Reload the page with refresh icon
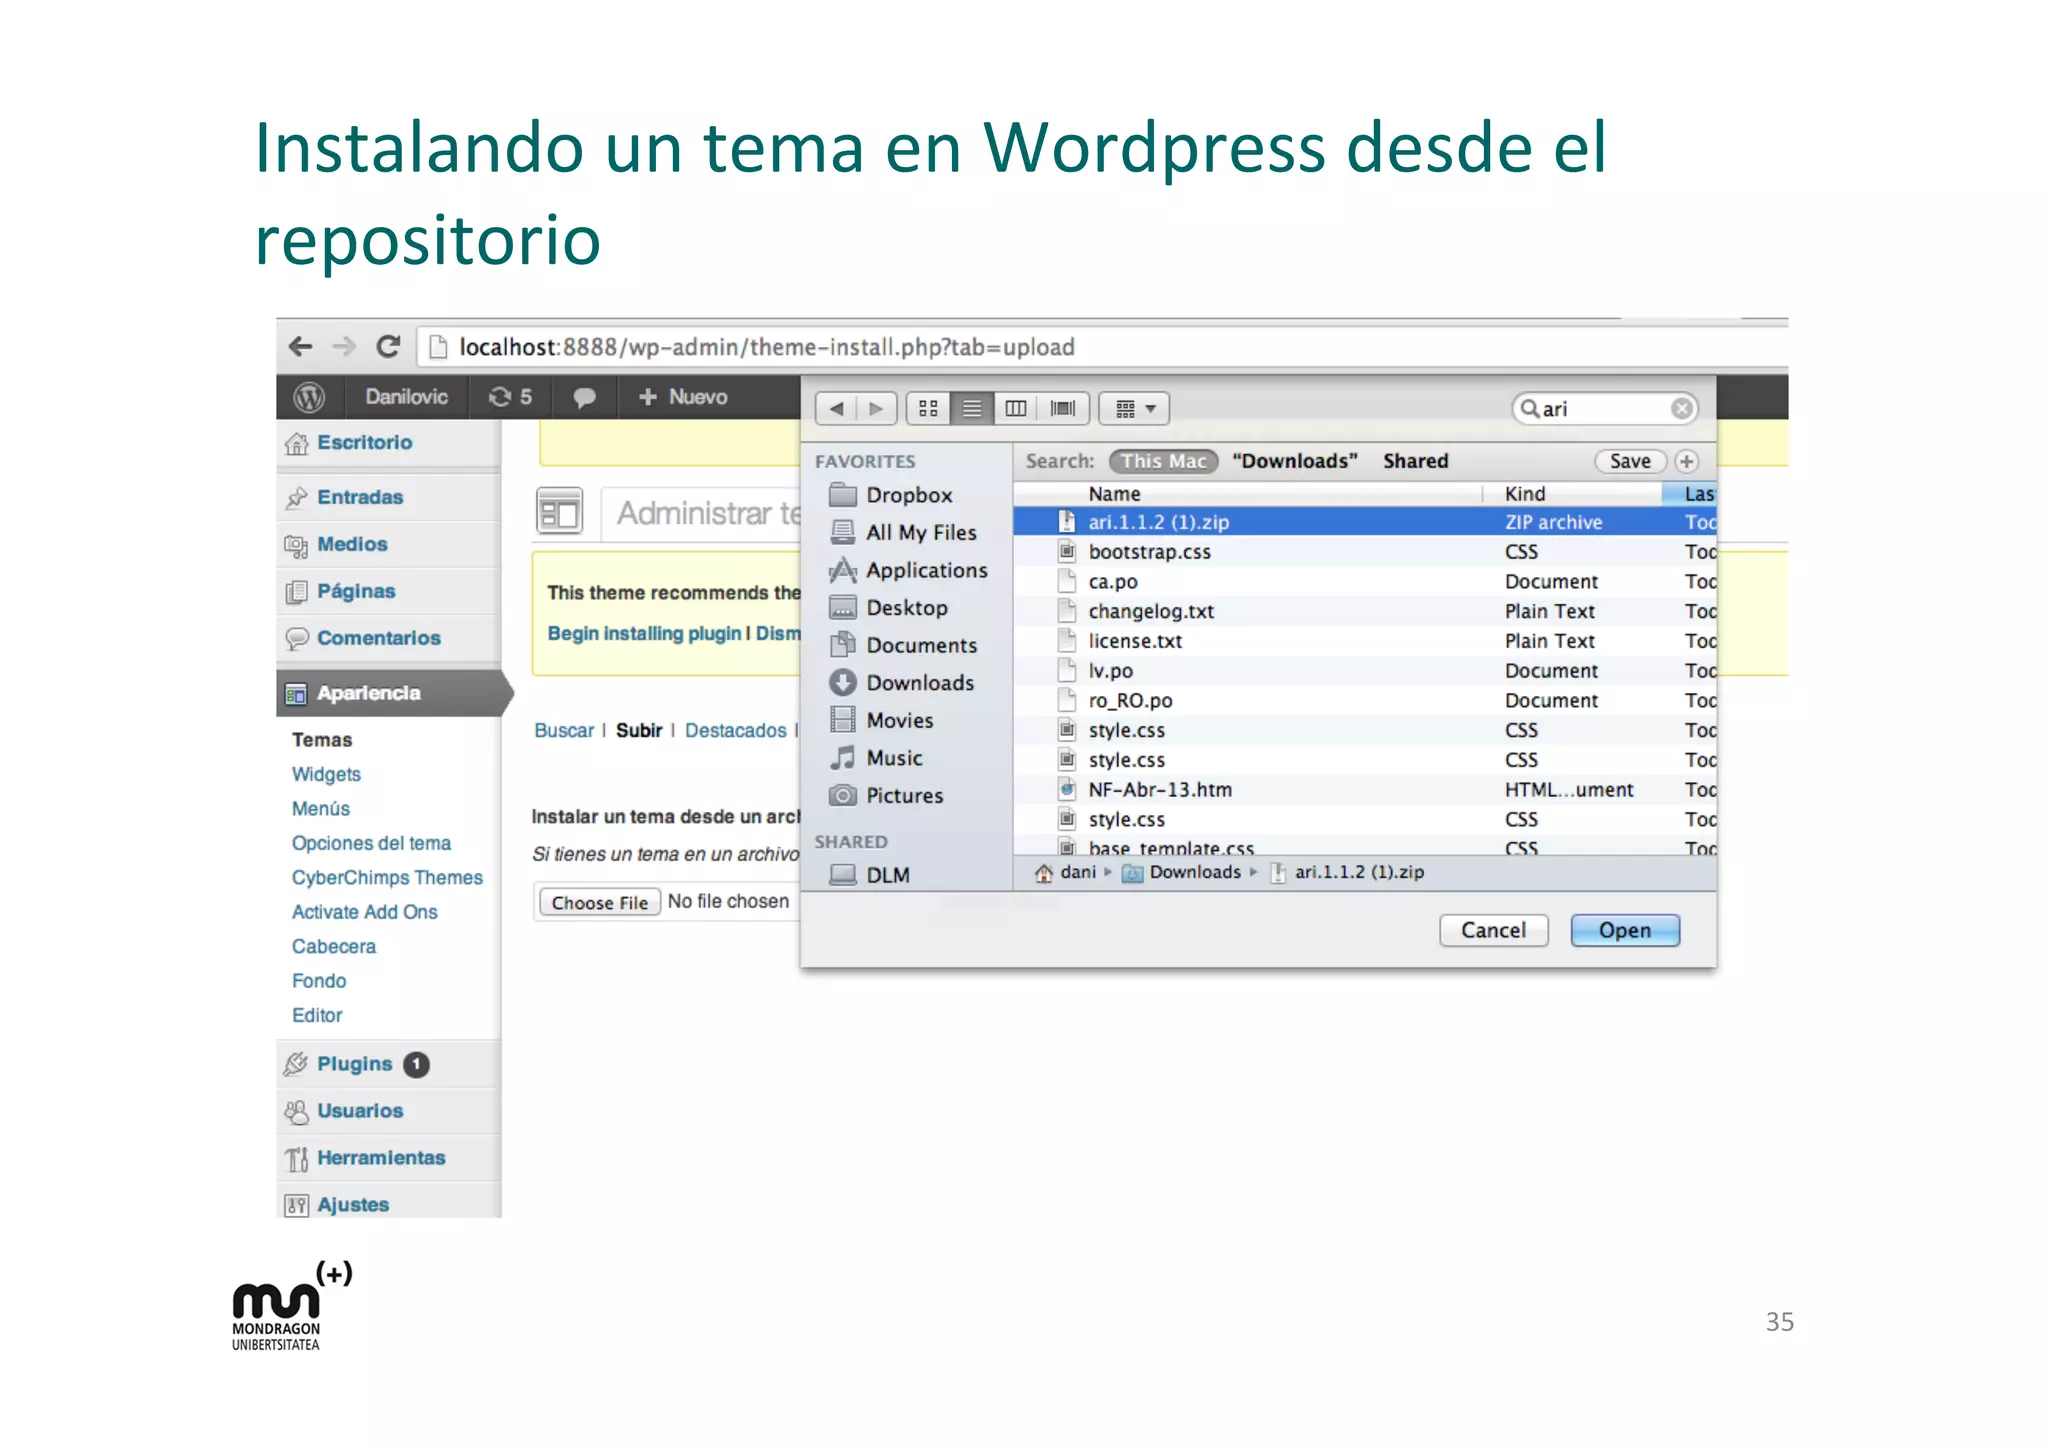The image size is (2048, 1447). [x=388, y=347]
